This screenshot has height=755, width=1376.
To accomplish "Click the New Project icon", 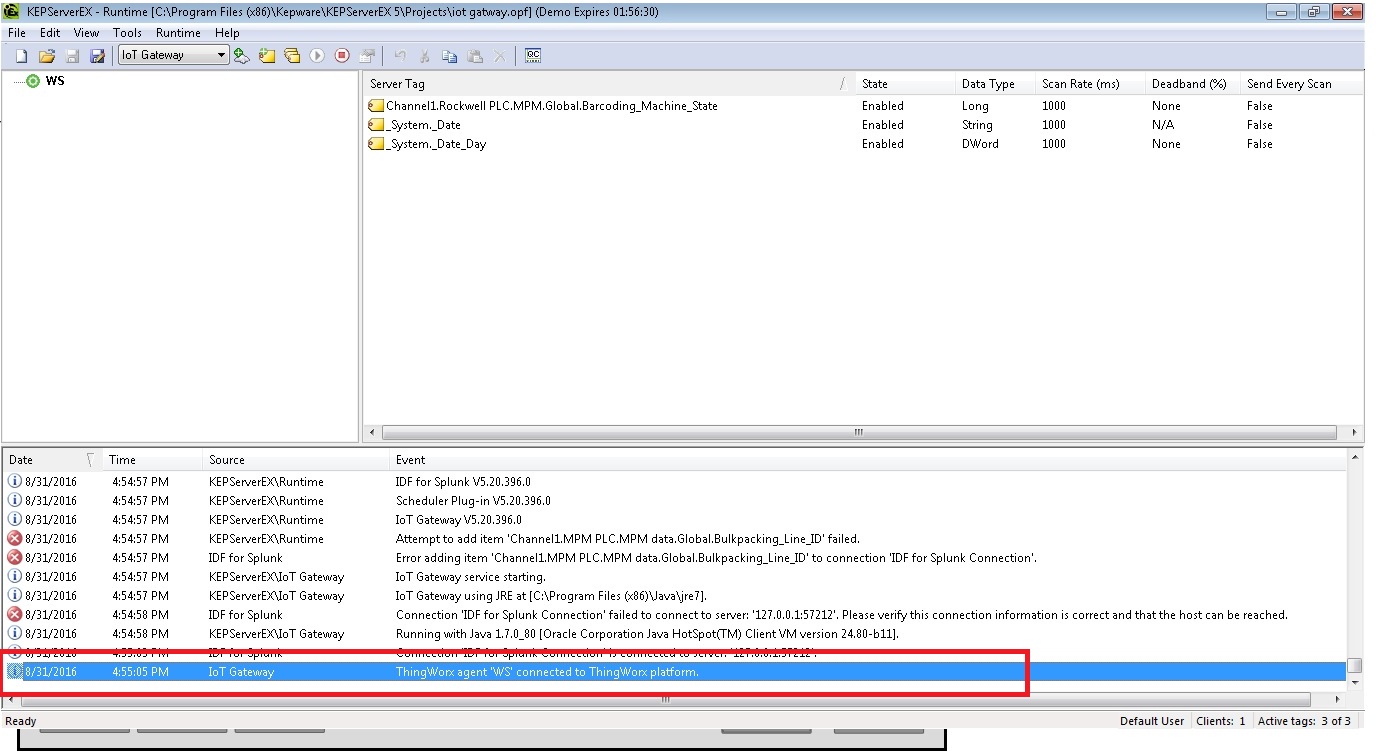I will pos(20,55).
